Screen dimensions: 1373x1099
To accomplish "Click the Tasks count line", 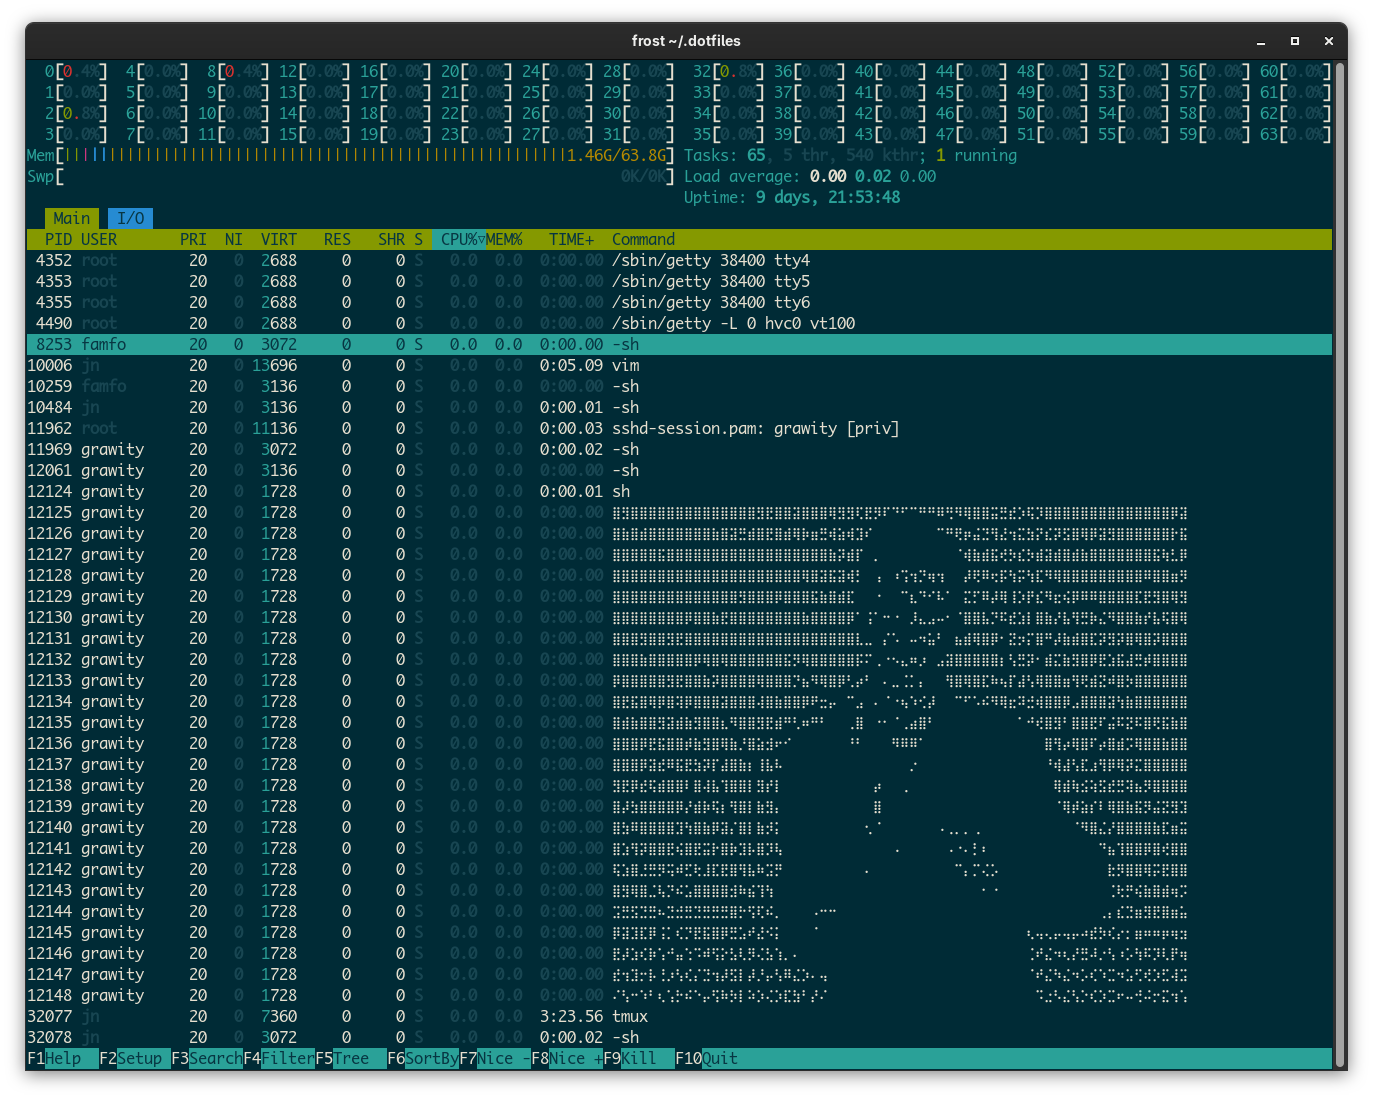I will [x=850, y=156].
